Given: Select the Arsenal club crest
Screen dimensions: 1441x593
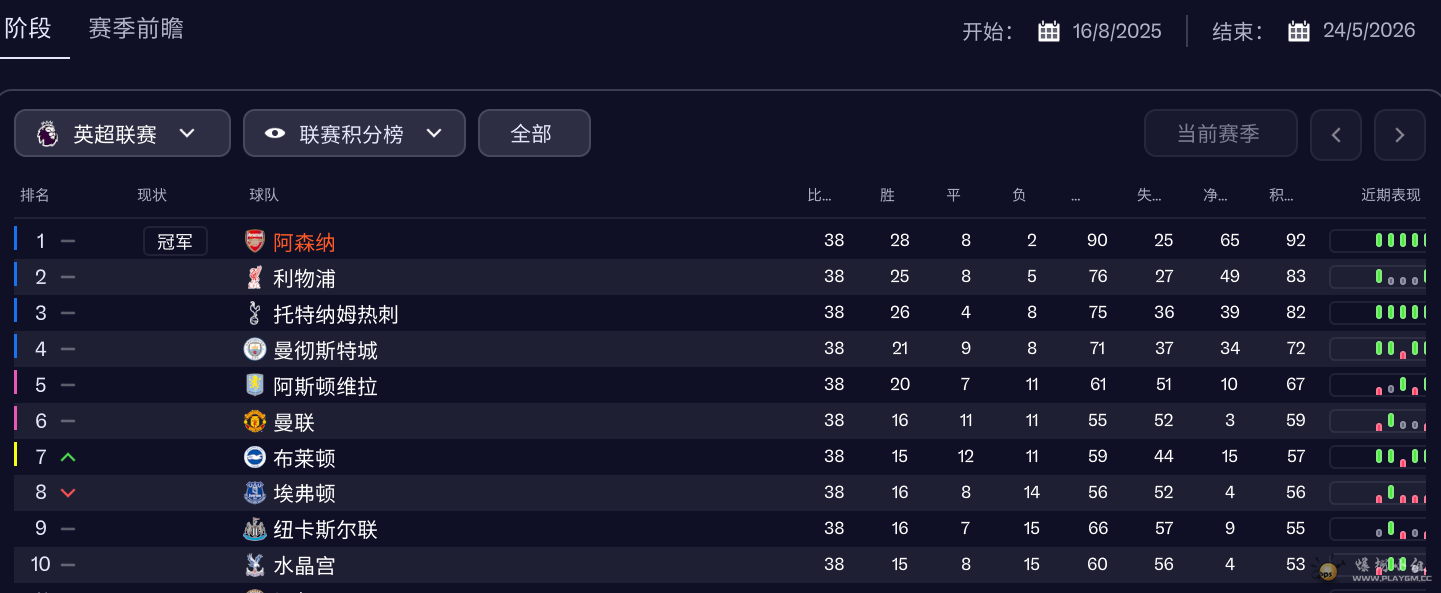Looking at the screenshot, I should 254,241.
